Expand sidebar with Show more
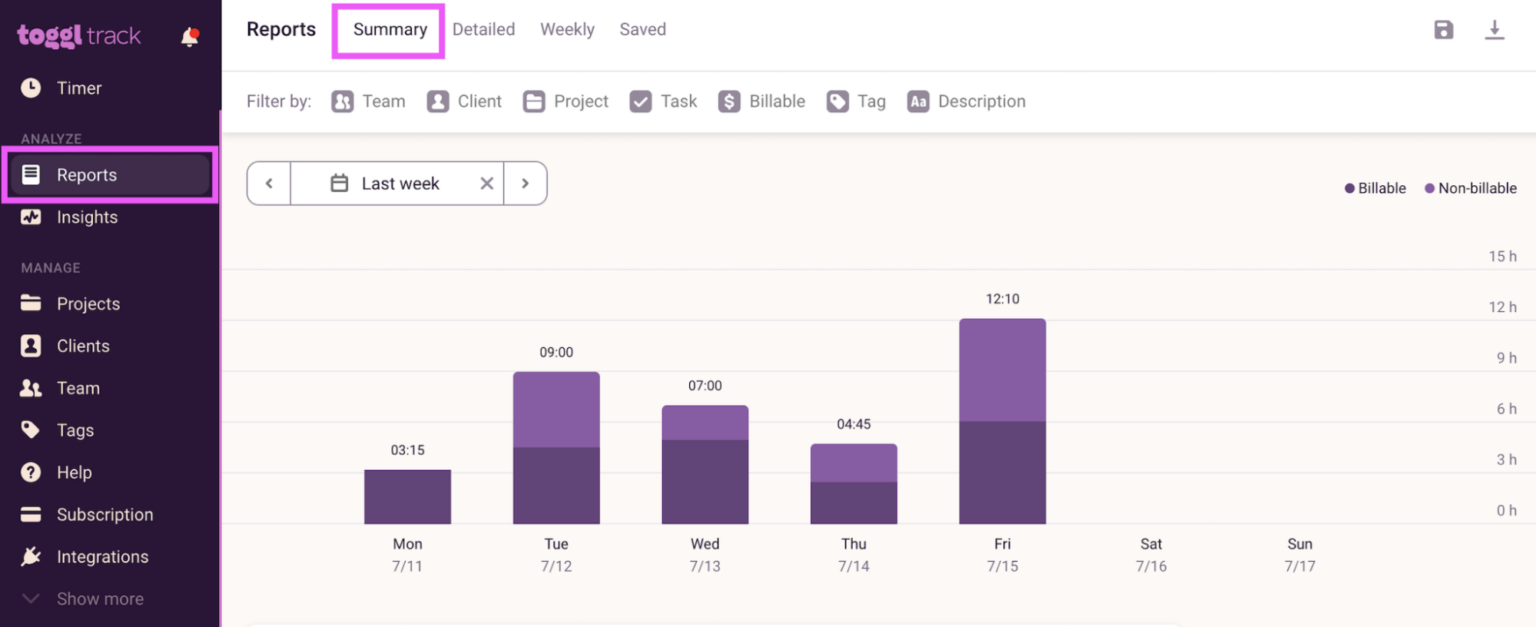The width and height of the screenshot is (1536, 627). [x=99, y=599]
